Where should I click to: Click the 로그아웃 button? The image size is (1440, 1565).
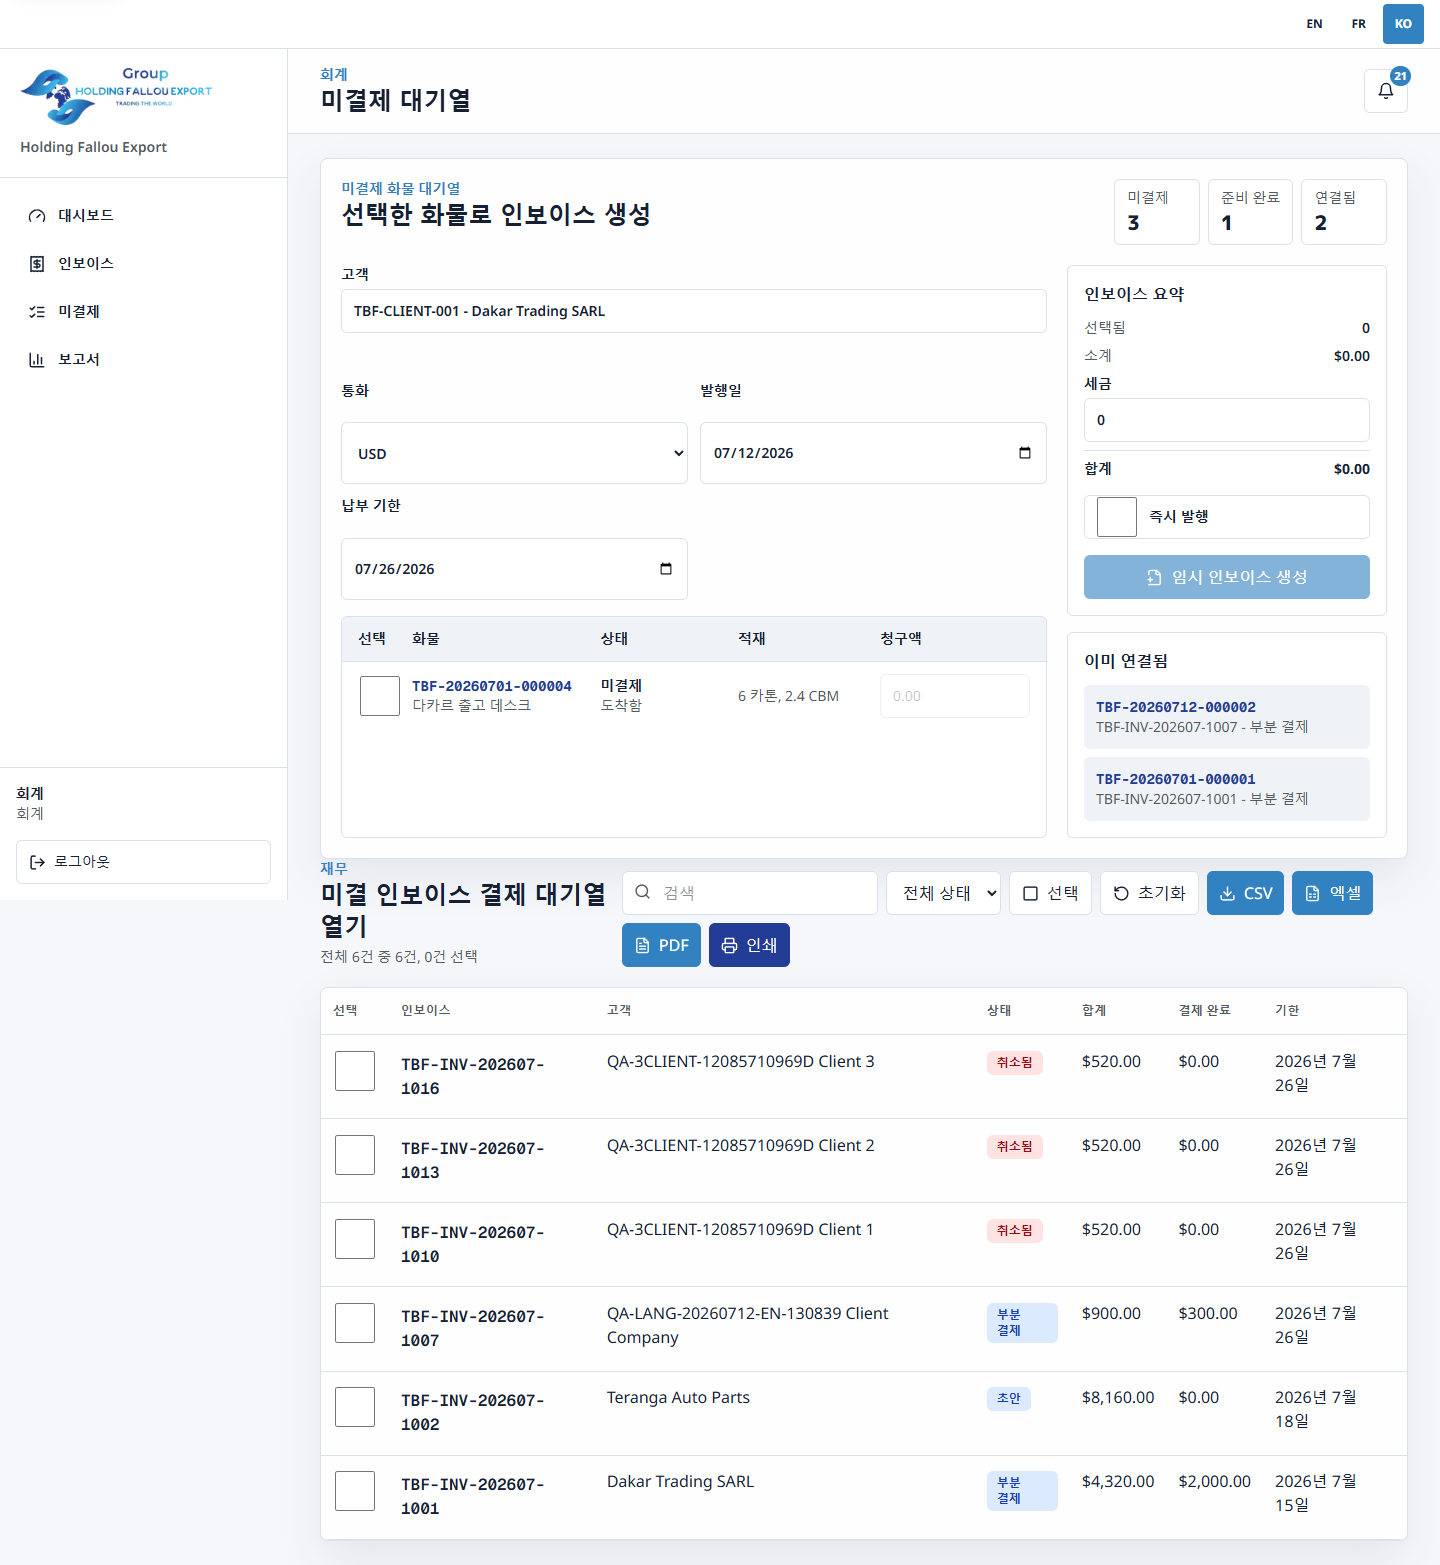[x=143, y=862]
